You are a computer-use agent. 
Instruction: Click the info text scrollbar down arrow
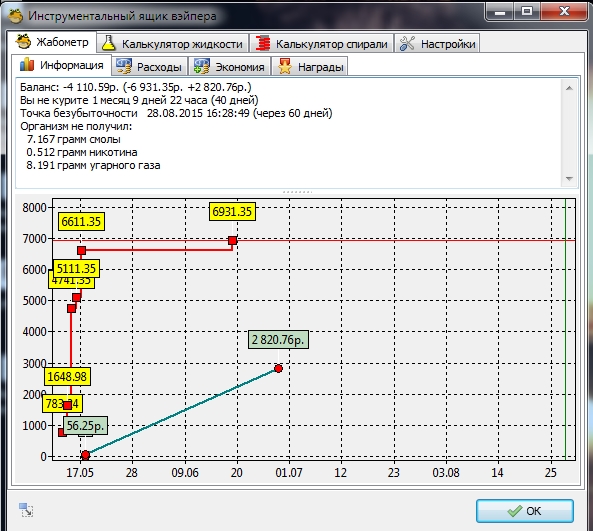pos(569,179)
